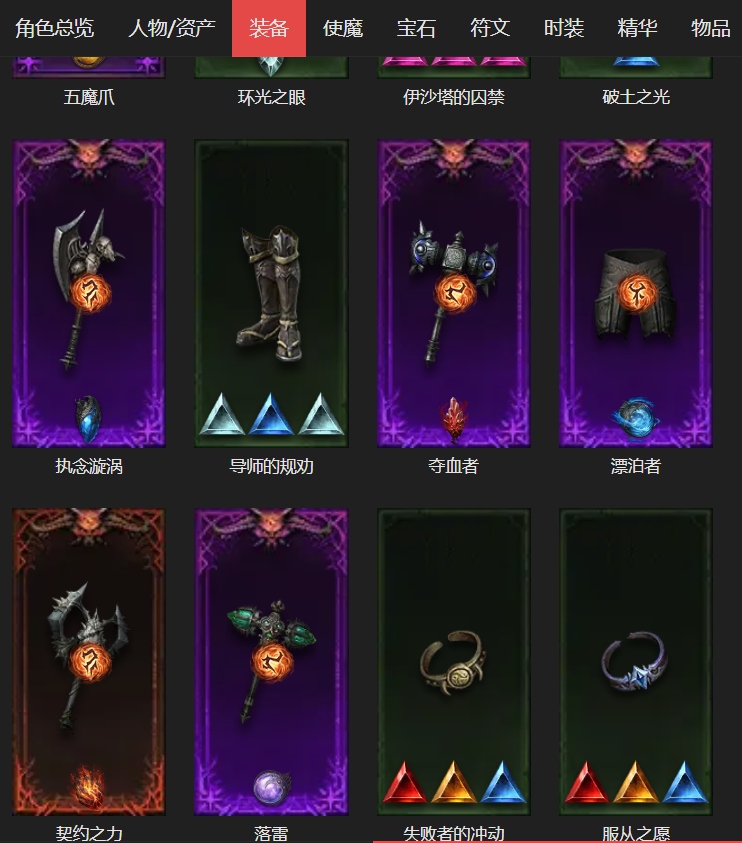Screen dimensions: 742x843
Task: Click the flame socket on 契约之力 card
Action: 88,786
